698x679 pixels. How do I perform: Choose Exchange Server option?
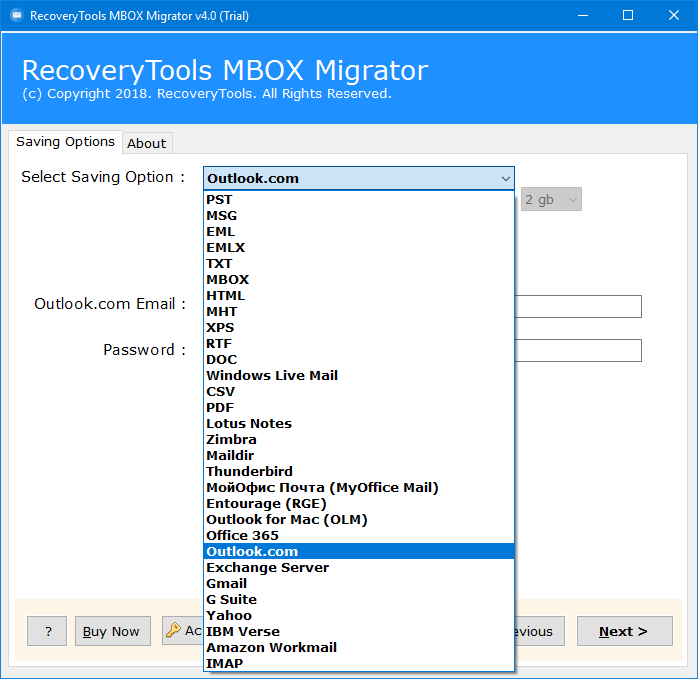(359, 567)
